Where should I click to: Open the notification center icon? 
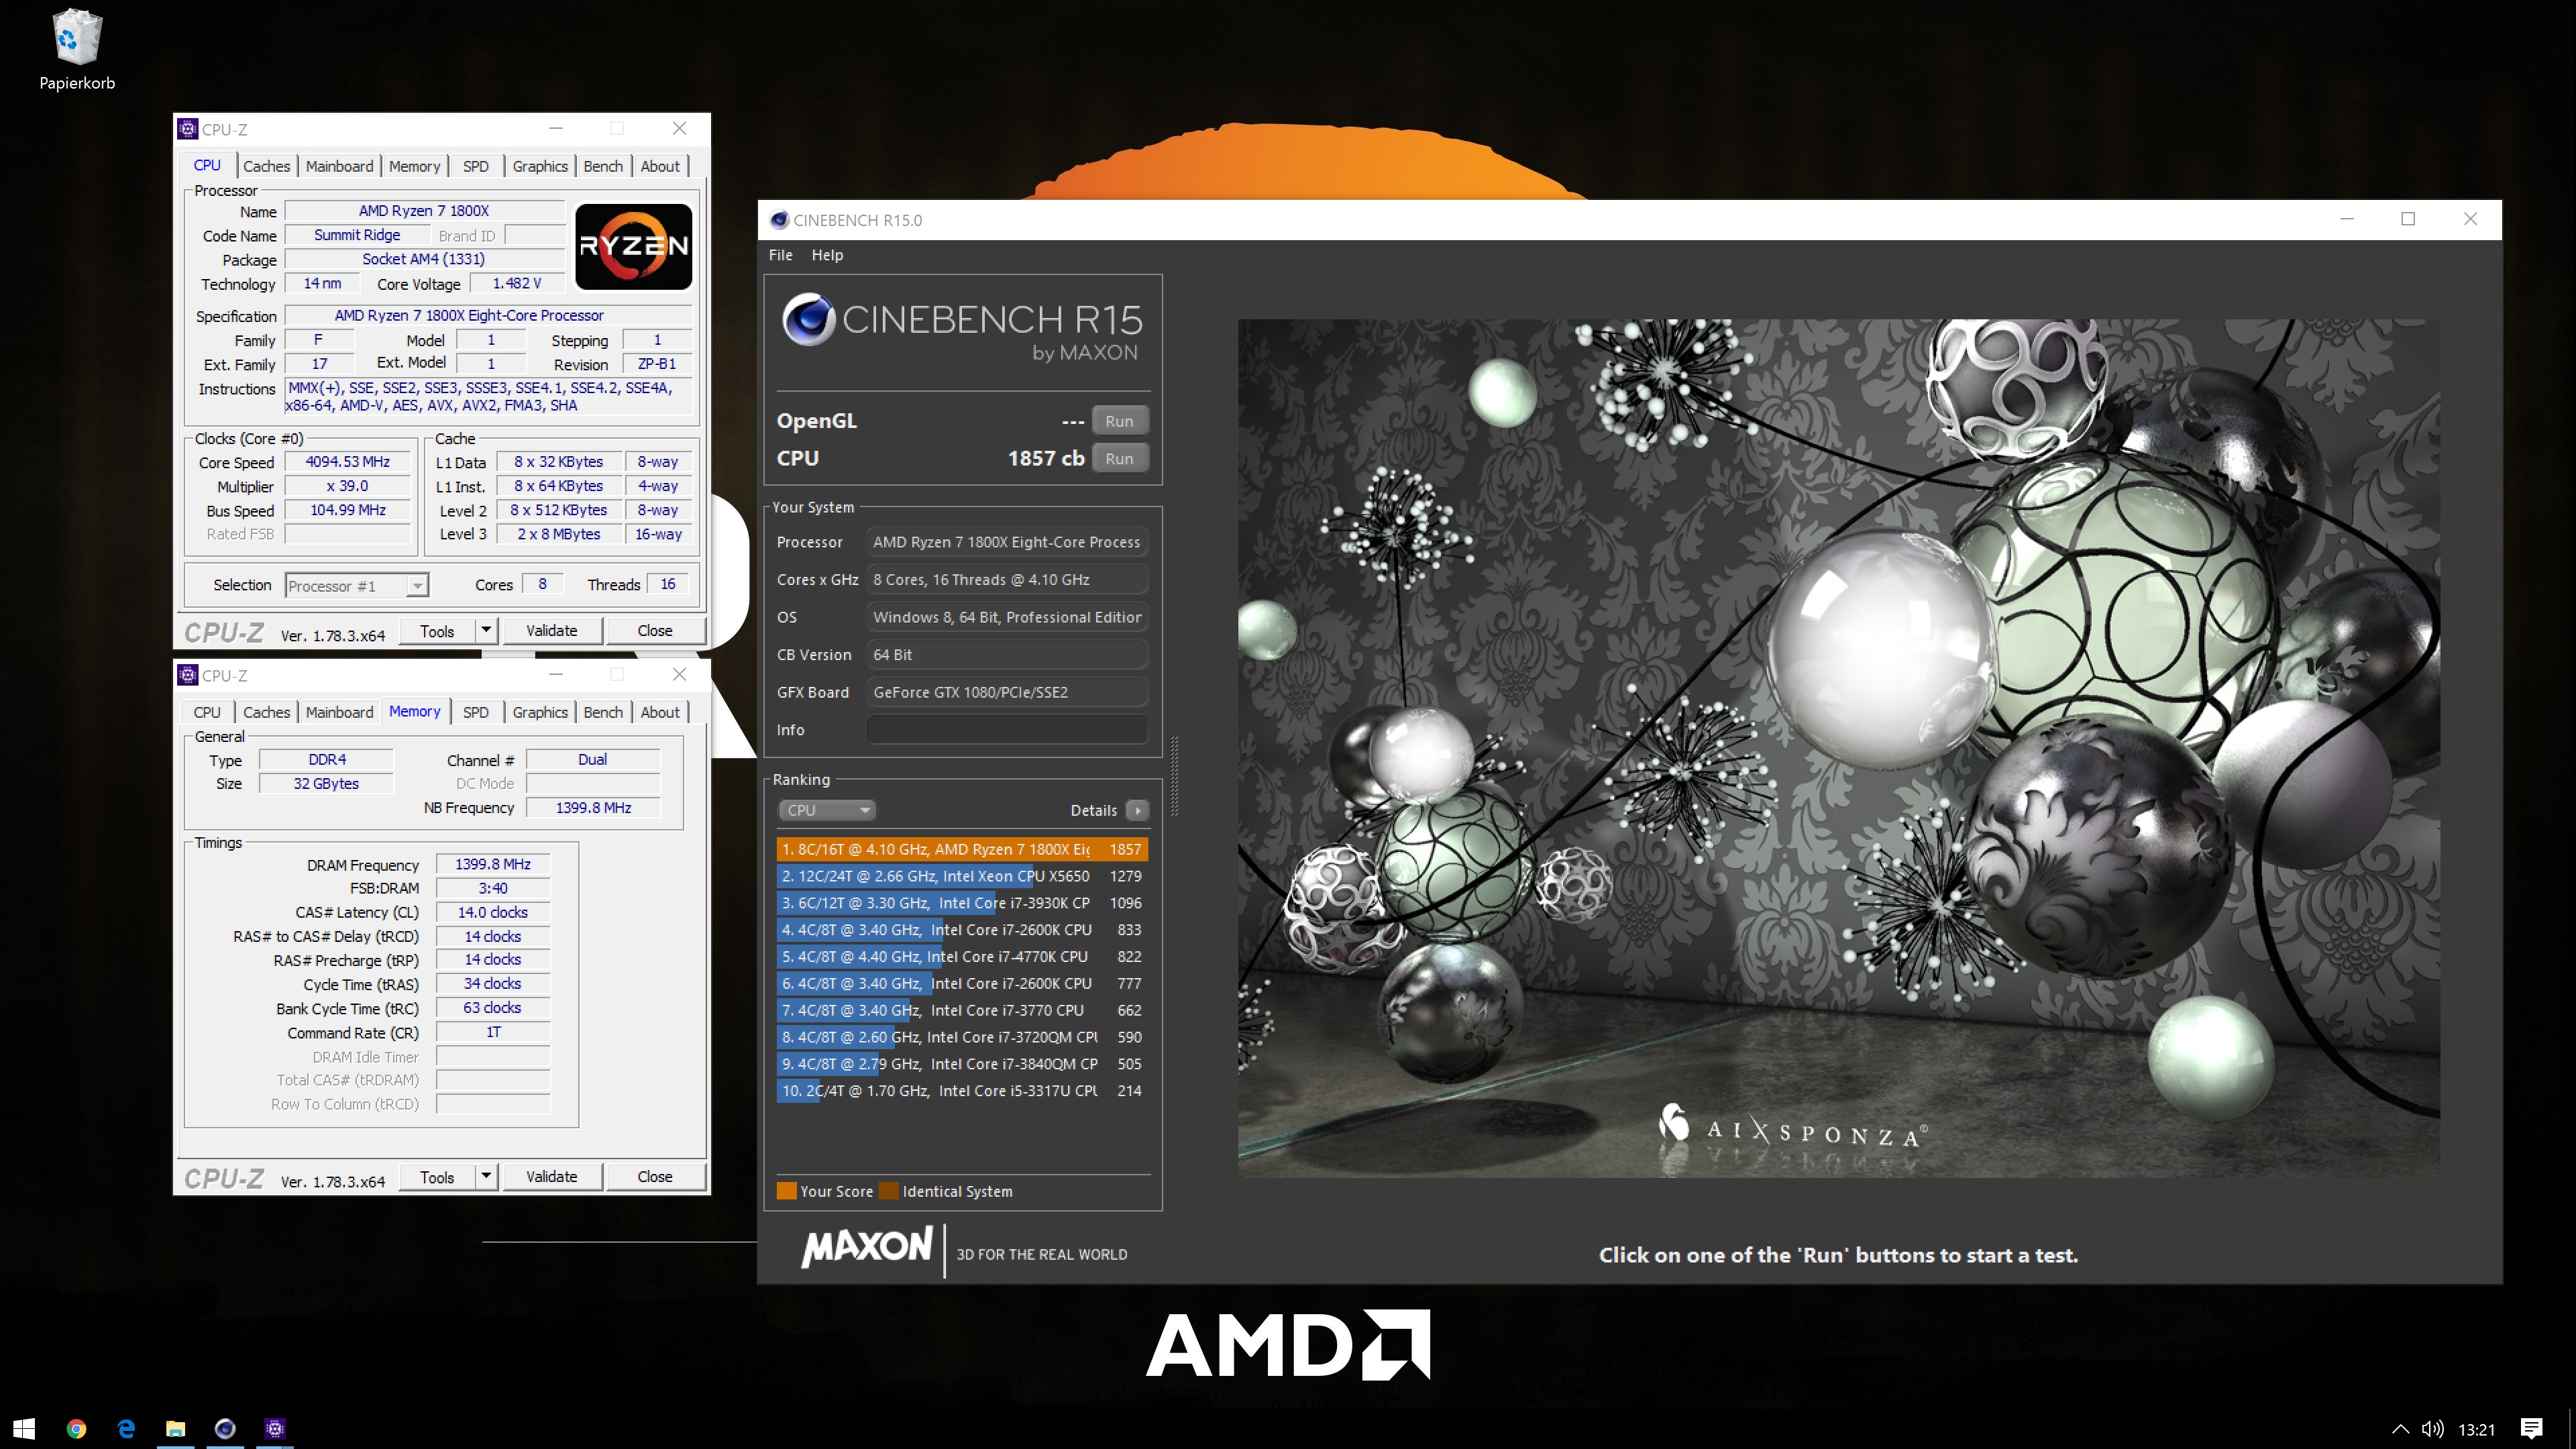[x=2531, y=1429]
